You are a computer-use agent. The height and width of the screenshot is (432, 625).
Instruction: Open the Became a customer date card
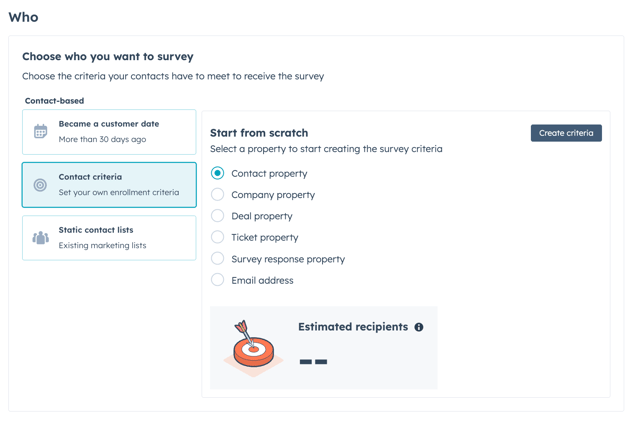pyautogui.click(x=109, y=132)
